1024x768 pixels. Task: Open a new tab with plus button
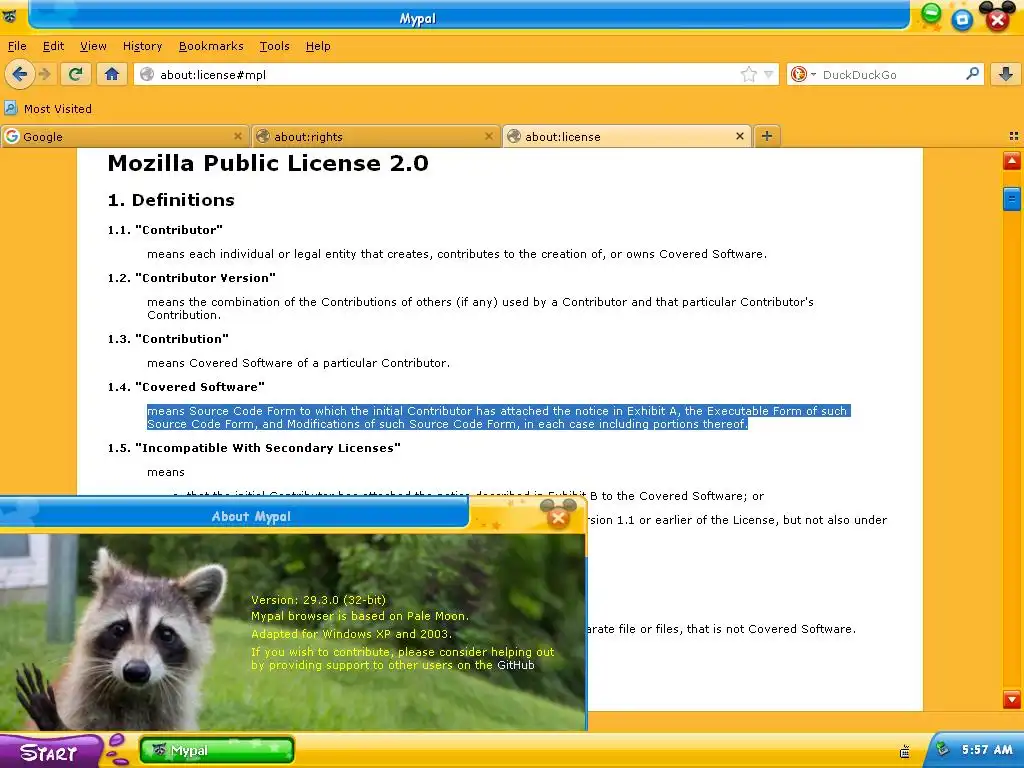(767, 136)
